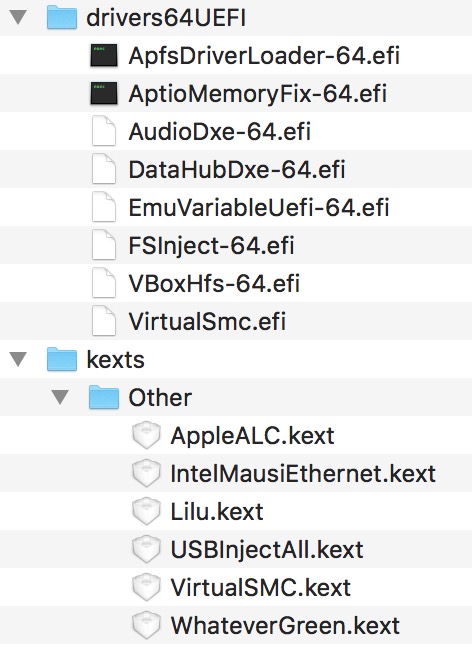Screen dimensions: 472x648
Task: Select the VBoxHfs-64.efi file name
Action: (x=214, y=284)
